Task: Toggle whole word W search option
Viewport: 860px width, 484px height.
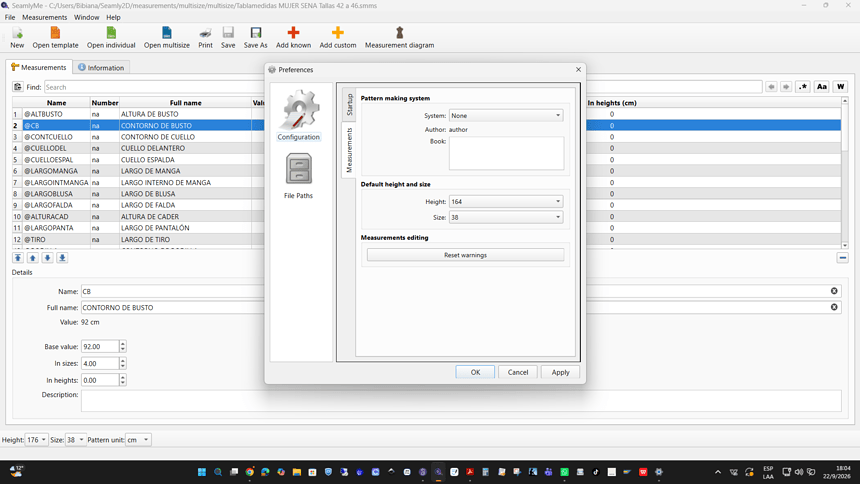Action: point(840,87)
